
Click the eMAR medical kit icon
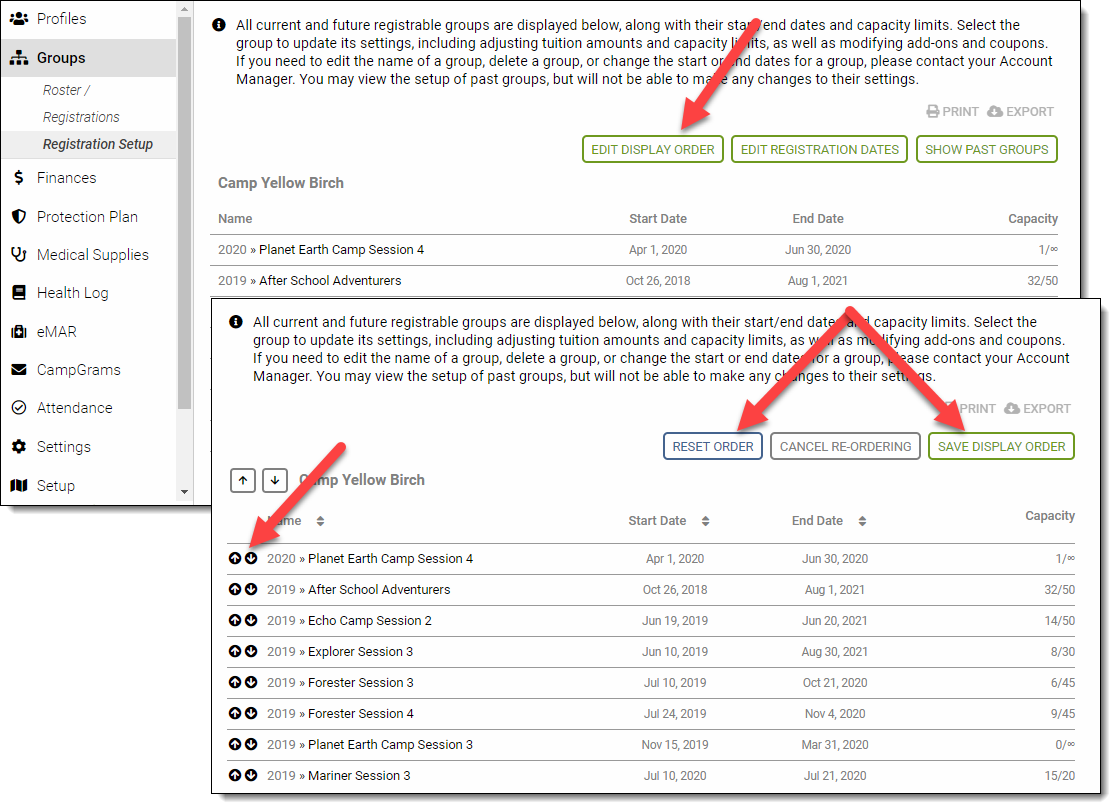18,332
